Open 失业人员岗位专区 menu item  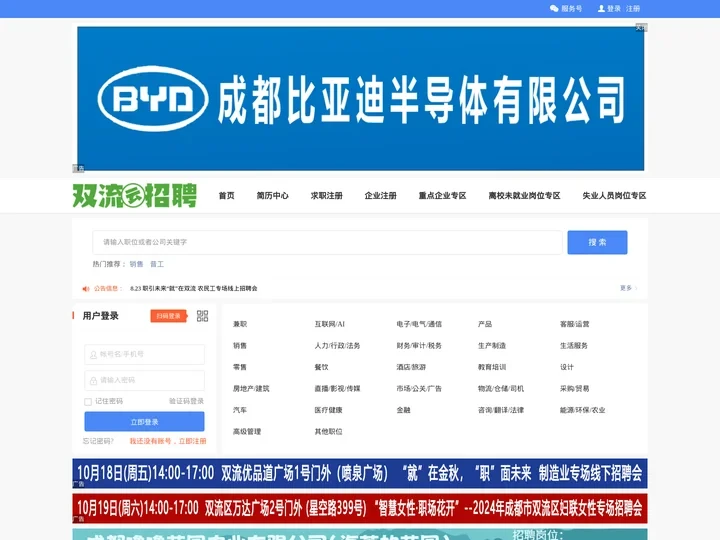coord(614,196)
